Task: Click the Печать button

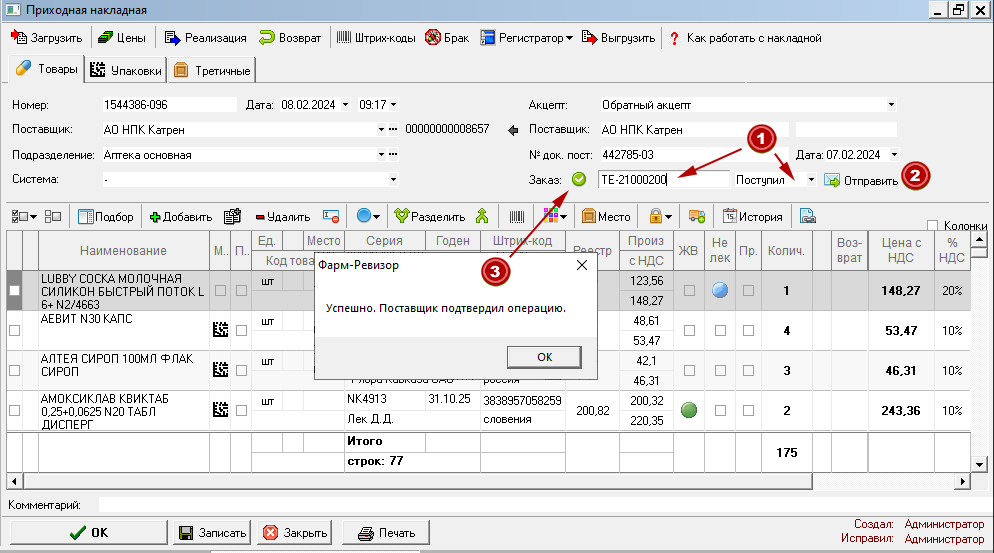Action: pyautogui.click(x=386, y=533)
